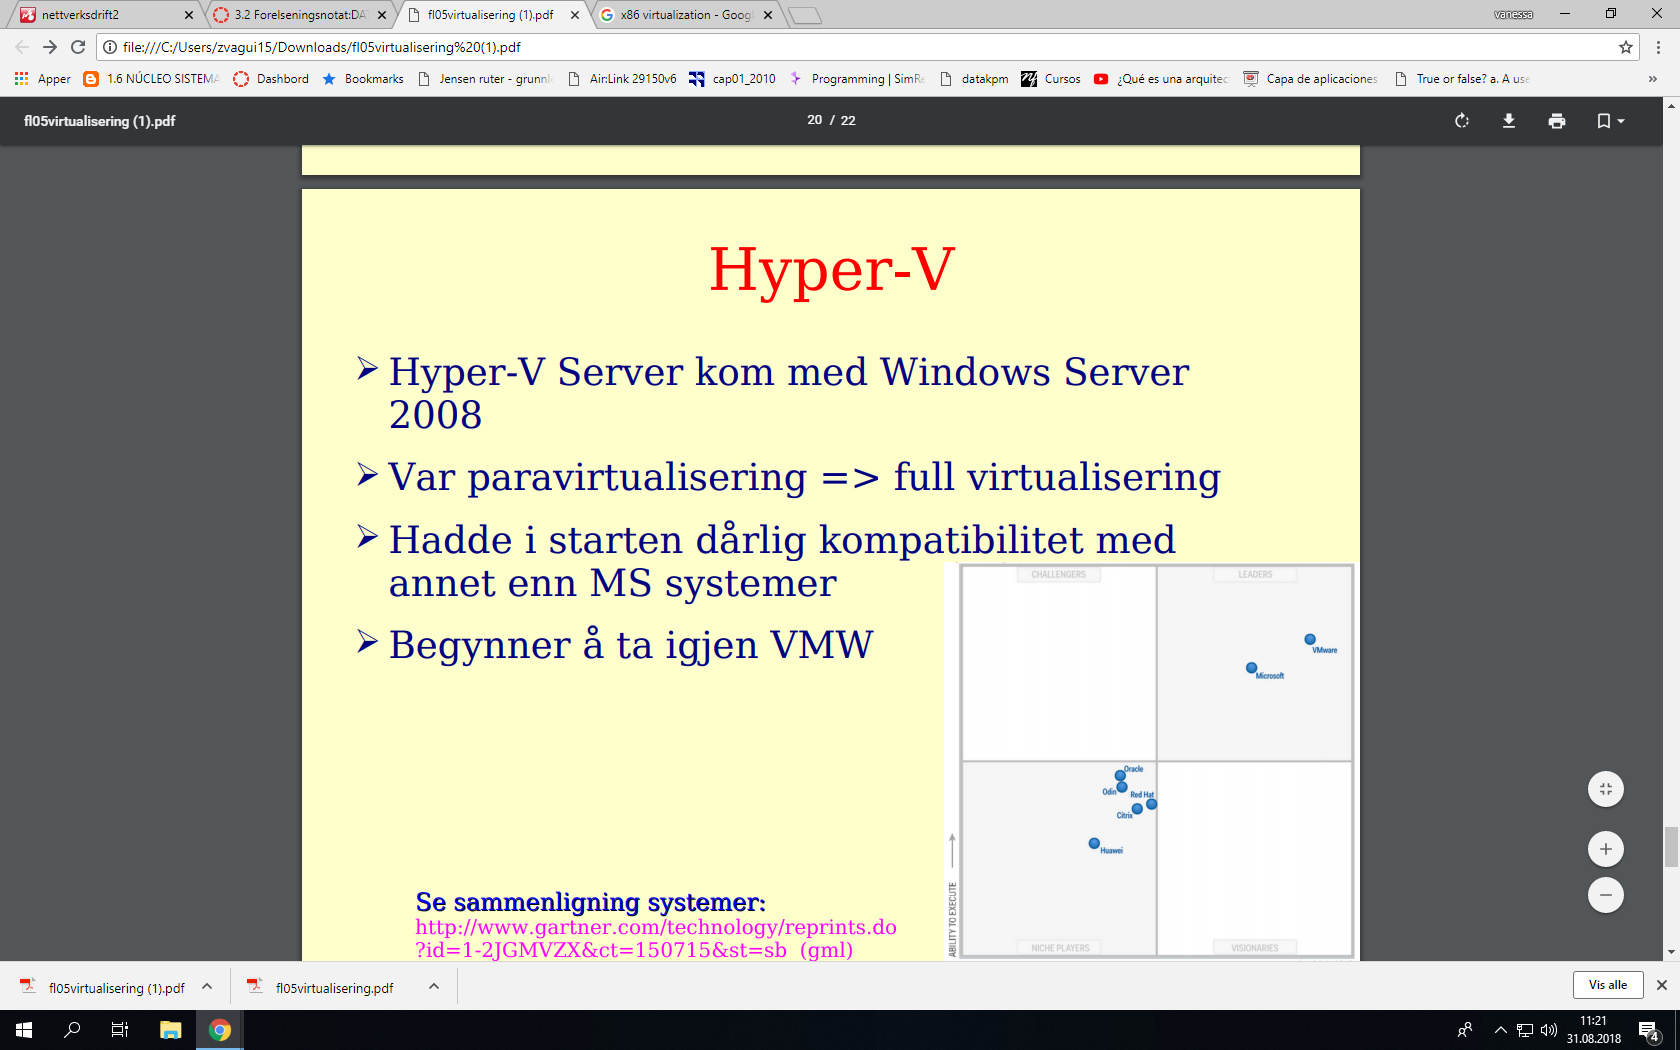Switch to the 3.2 Forelseningsnotat tab
1680x1050 pixels.
coord(300,15)
